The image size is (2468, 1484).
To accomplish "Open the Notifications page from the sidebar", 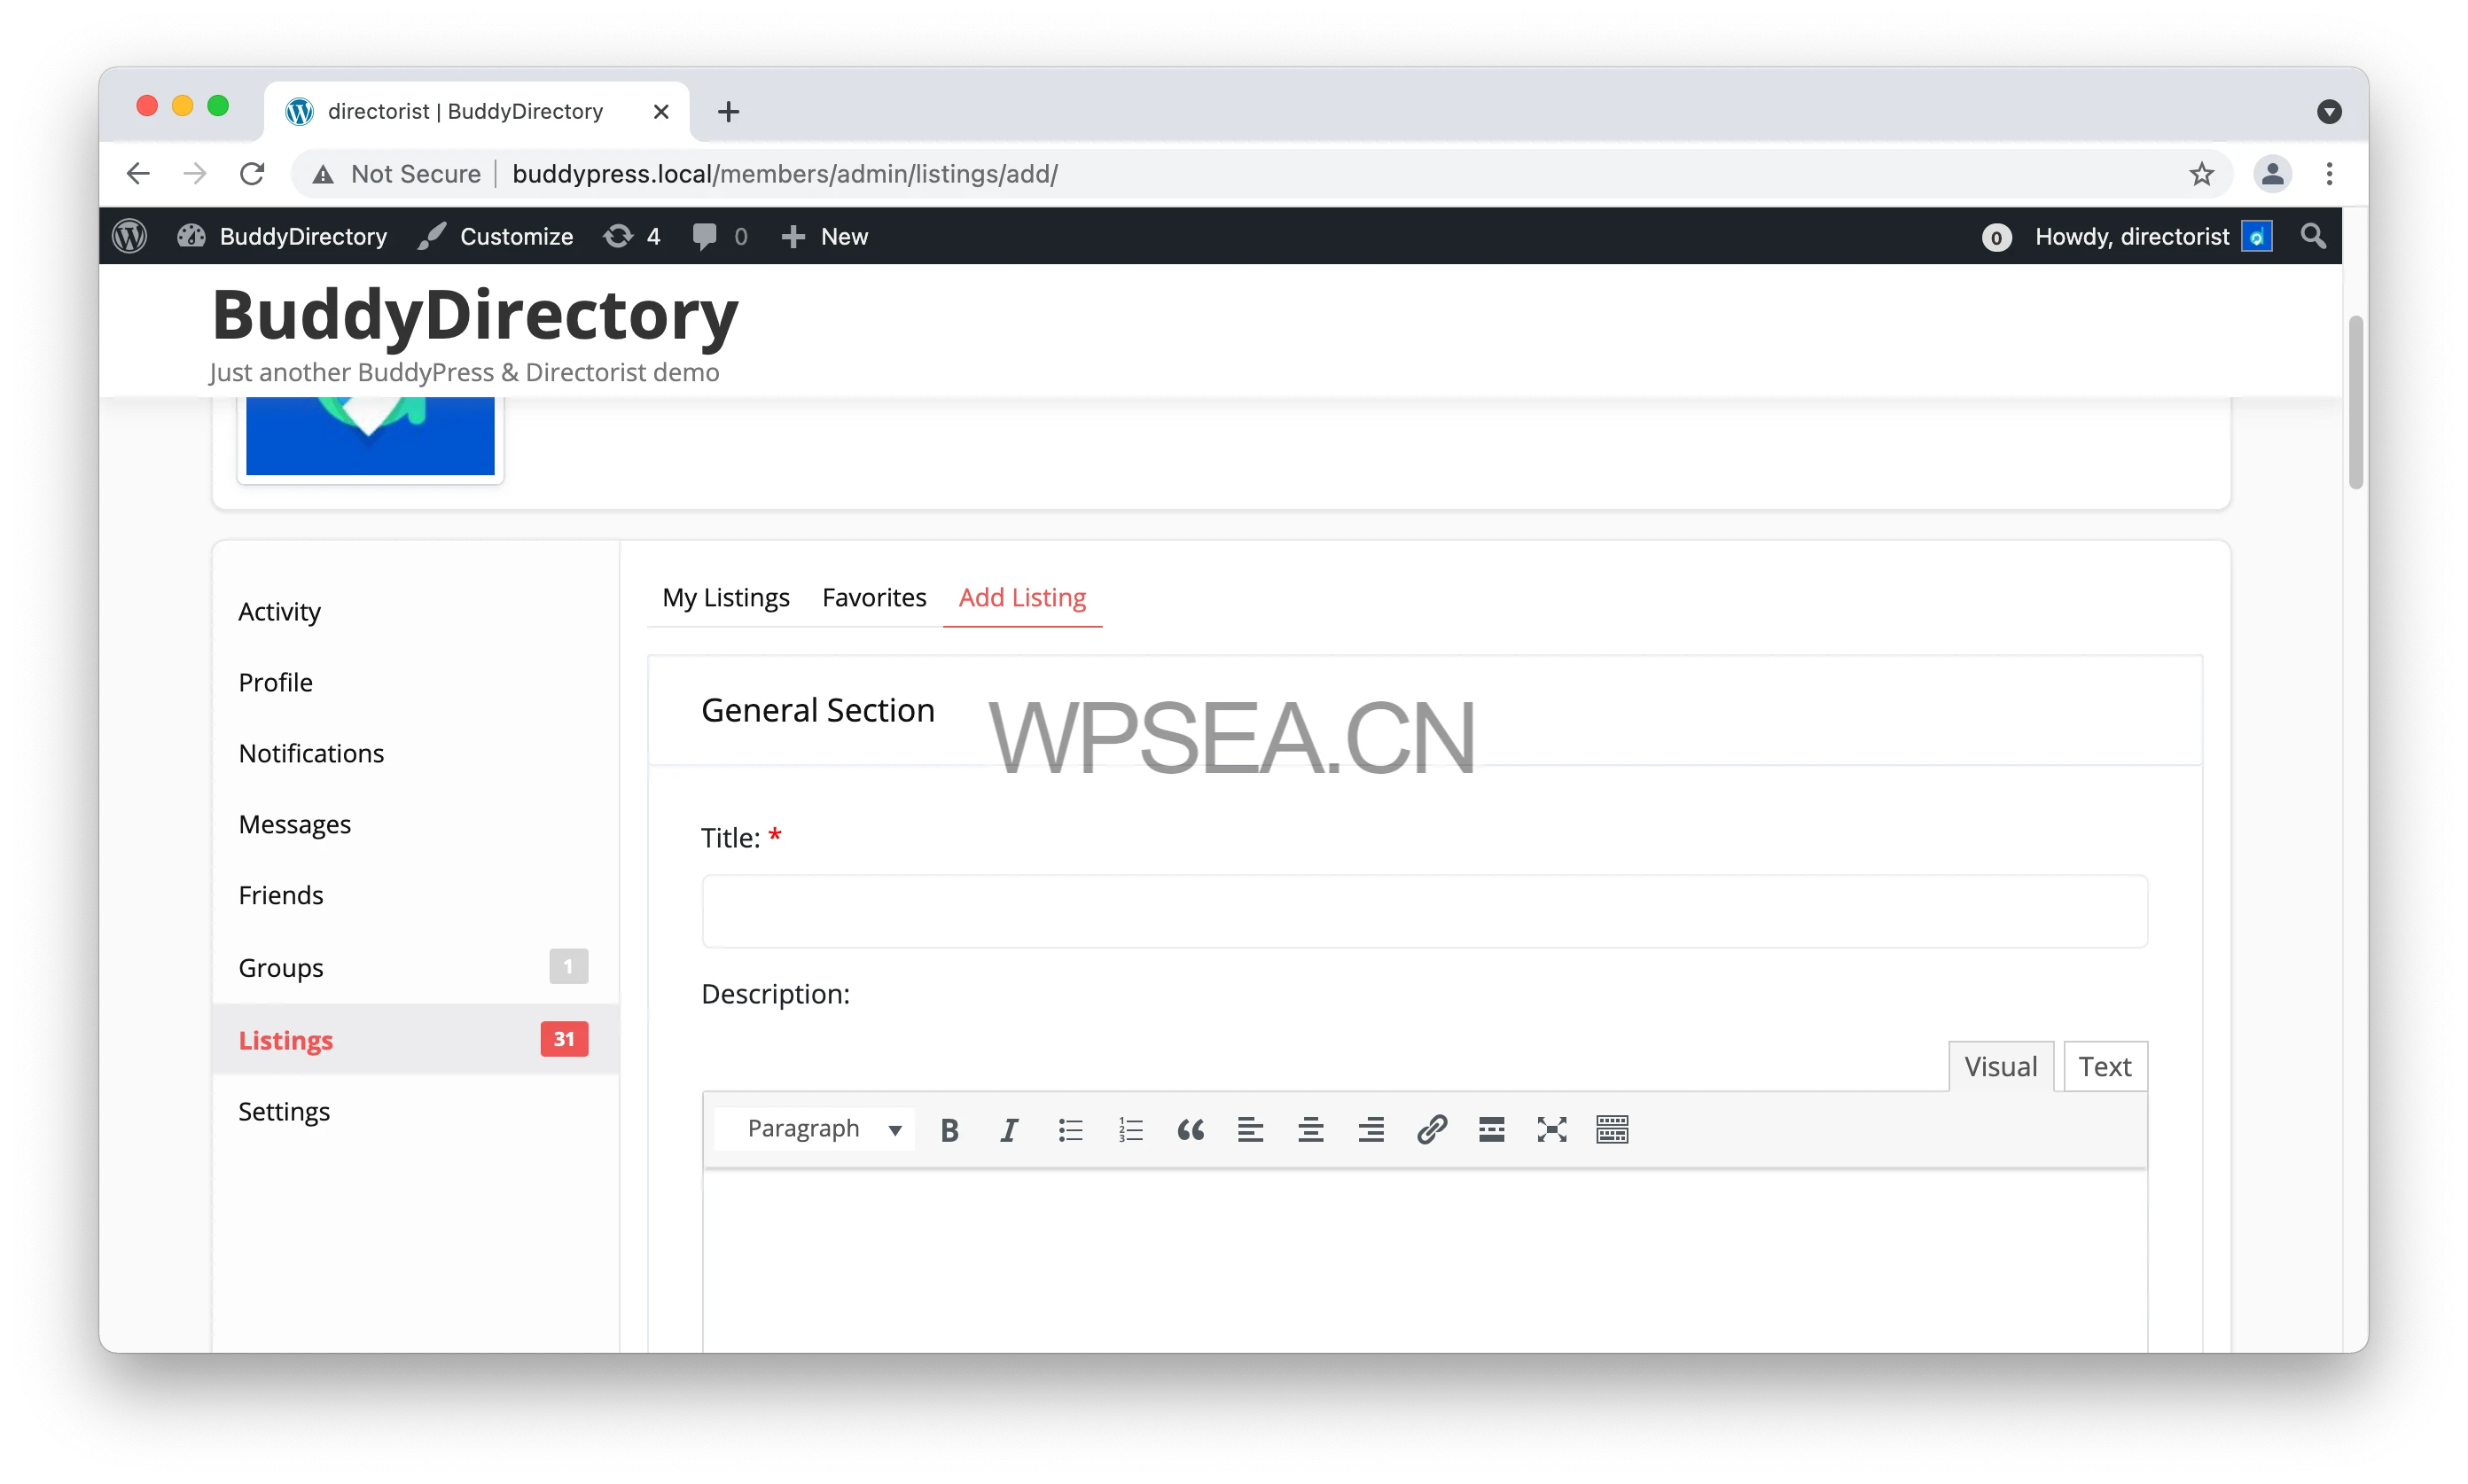I will [311, 754].
